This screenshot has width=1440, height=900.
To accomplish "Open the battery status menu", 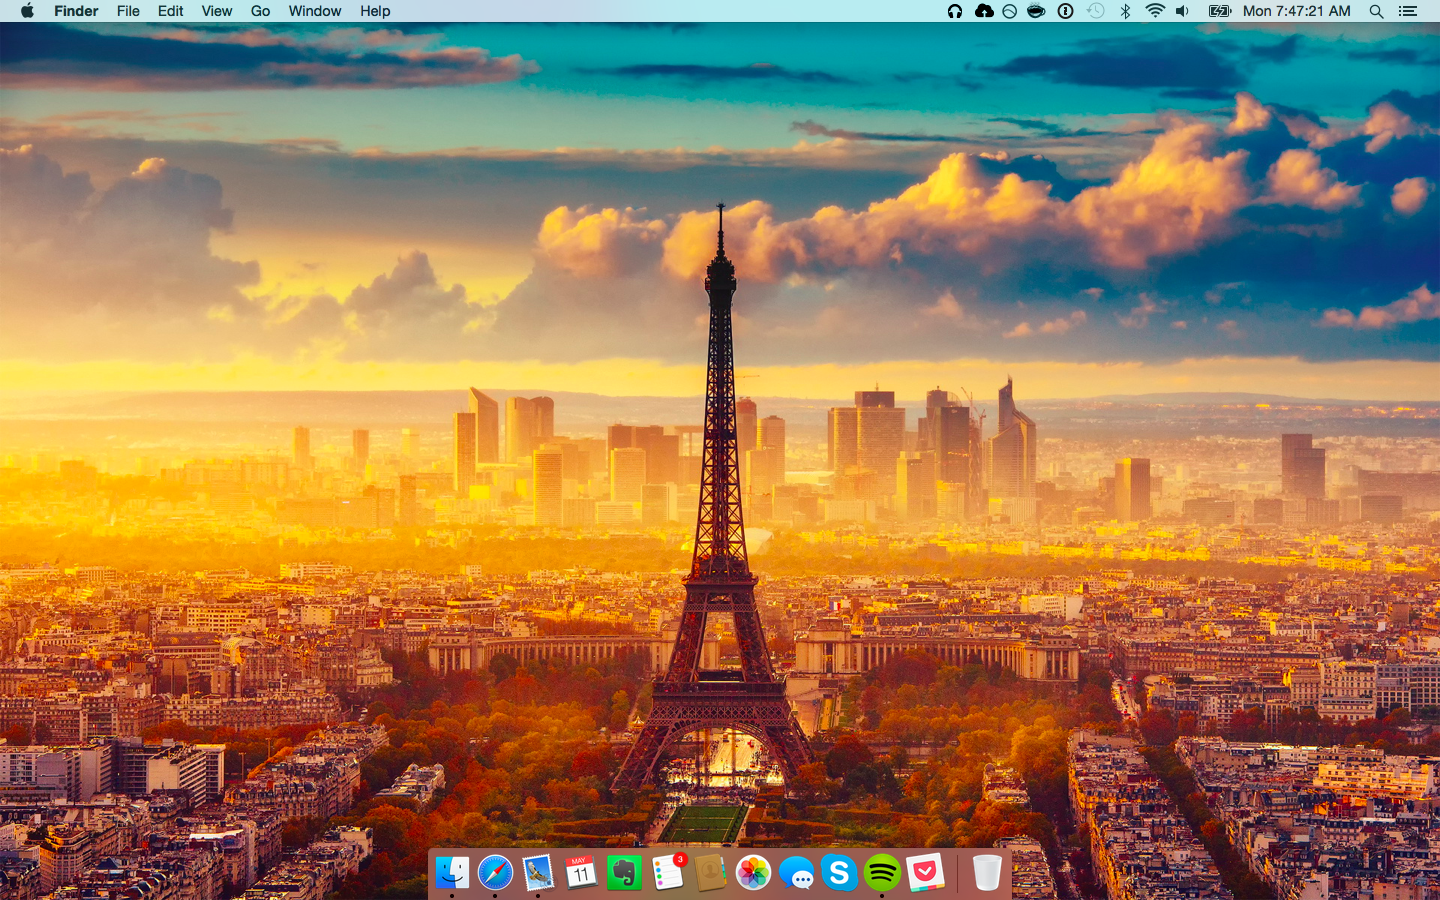I will point(1220,11).
